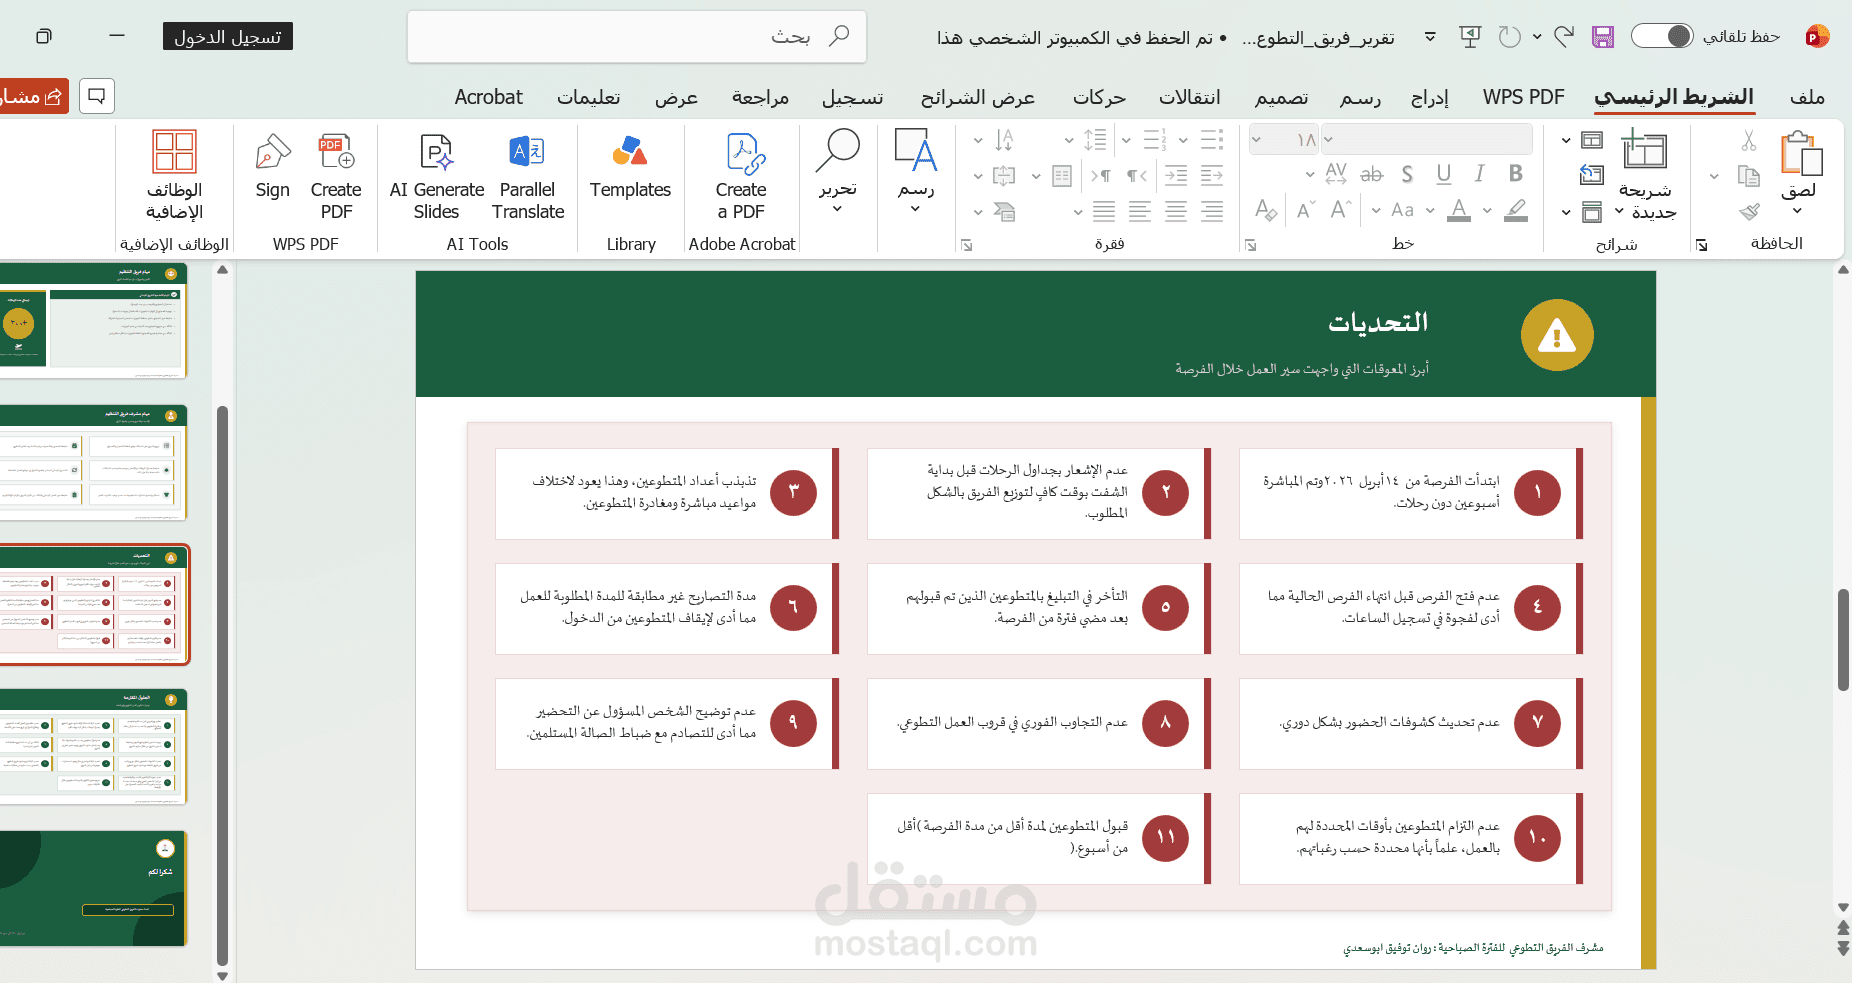The height and width of the screenshot is (983, 1852).
Task: Click the Reset slide icon
Action: (1592, 176)
